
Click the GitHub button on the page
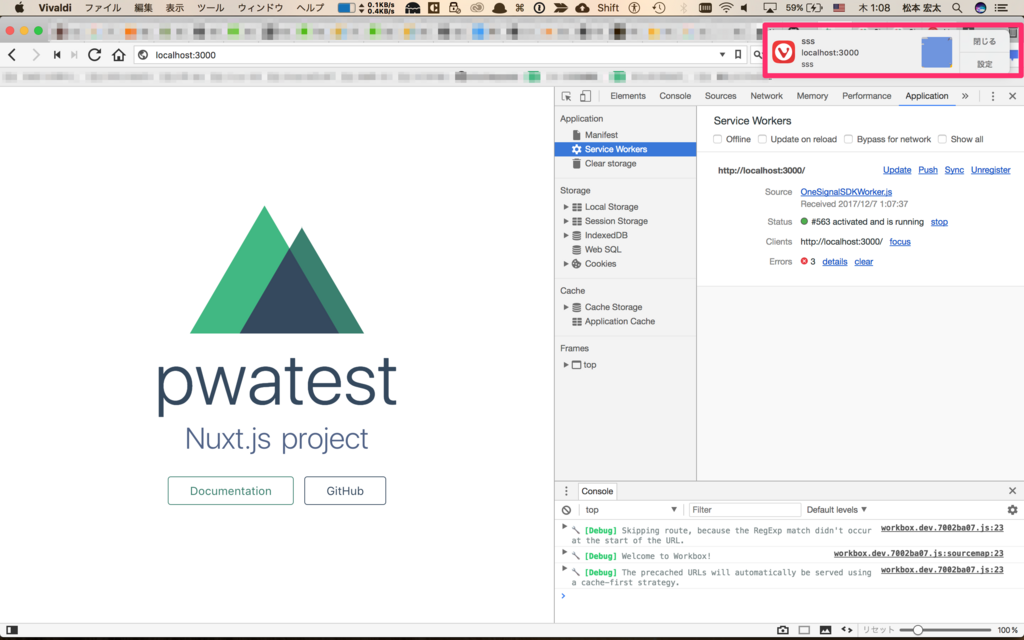345,490
